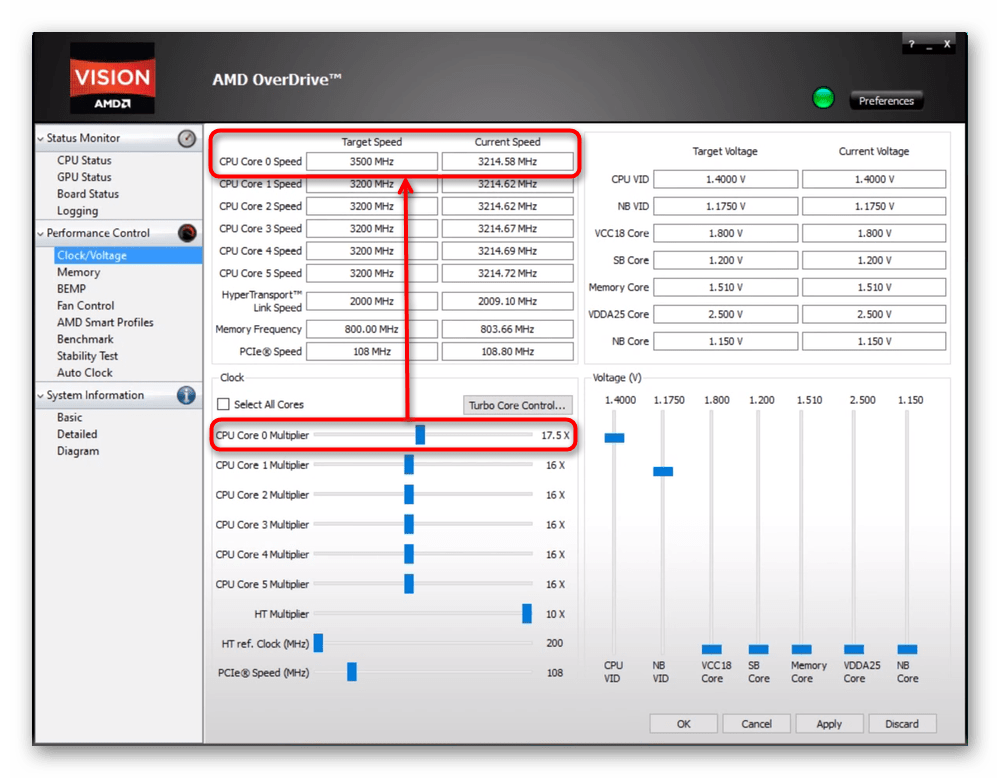Click the CPU Core 0 Multiplier slider handle
This screenshot has width=1000, height=778.
420,435
